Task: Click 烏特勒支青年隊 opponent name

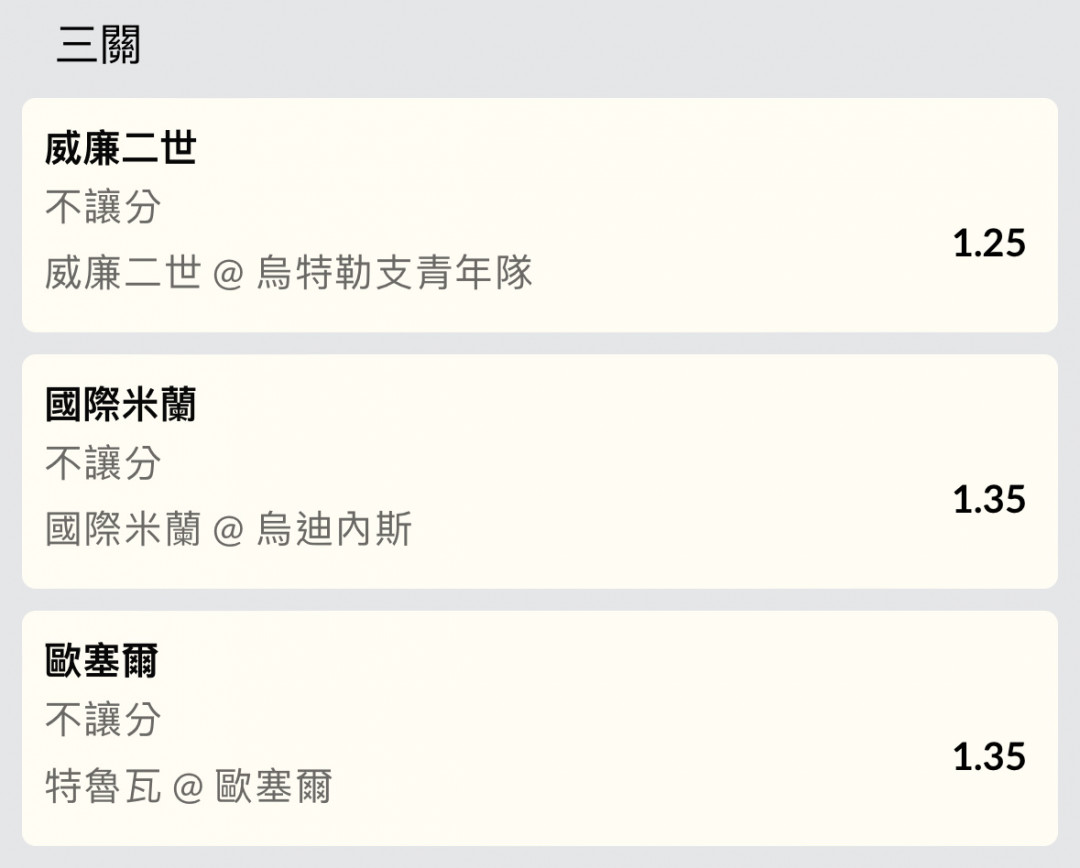Action: (x=395, y=273)
